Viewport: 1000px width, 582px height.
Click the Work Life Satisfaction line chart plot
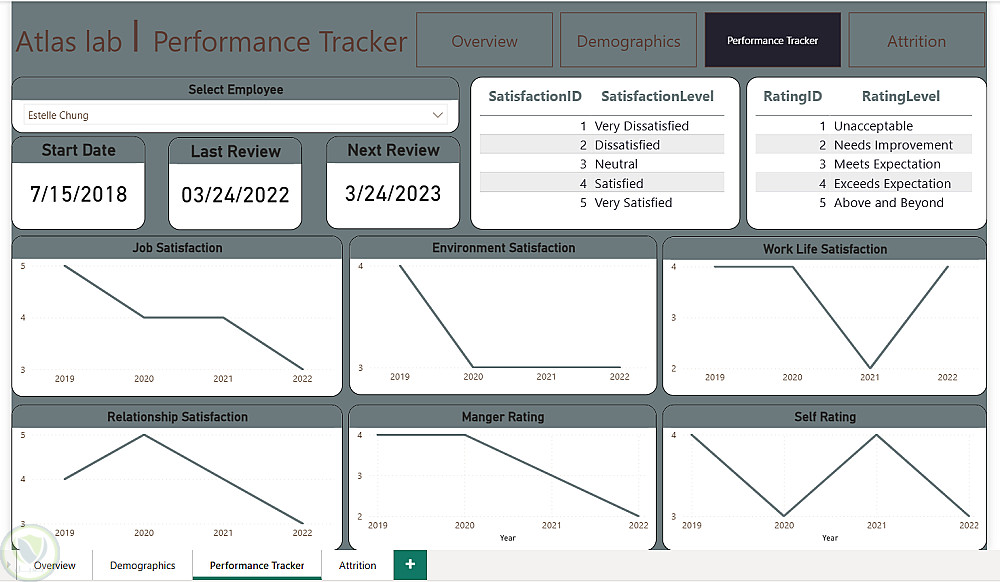[x=831, y=317]
